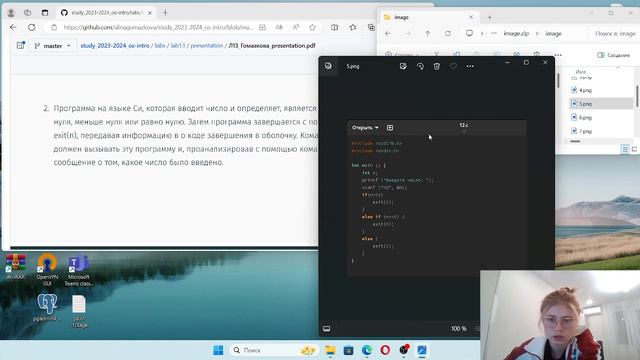This screenshot has height=360, width=640.
Task: Click the 100 % zoom level in Photos
Action: [x=459, y=328]
